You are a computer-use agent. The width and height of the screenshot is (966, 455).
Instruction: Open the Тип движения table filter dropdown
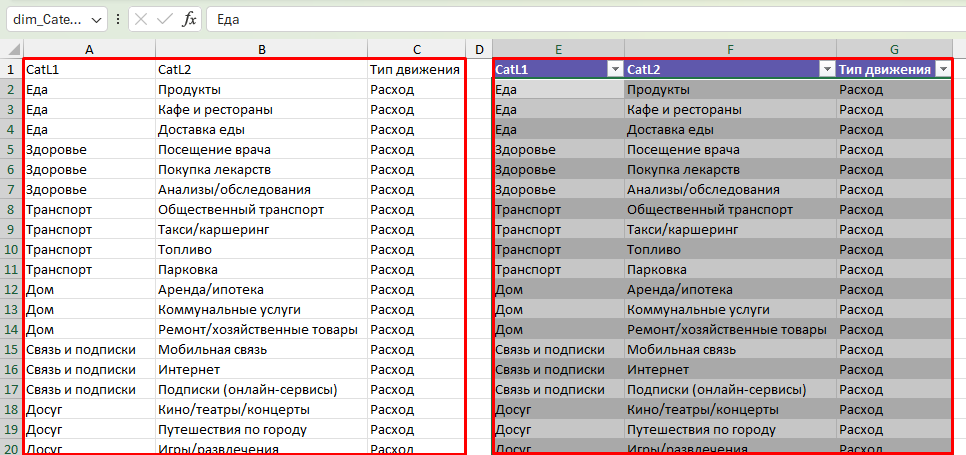point(943,70)
